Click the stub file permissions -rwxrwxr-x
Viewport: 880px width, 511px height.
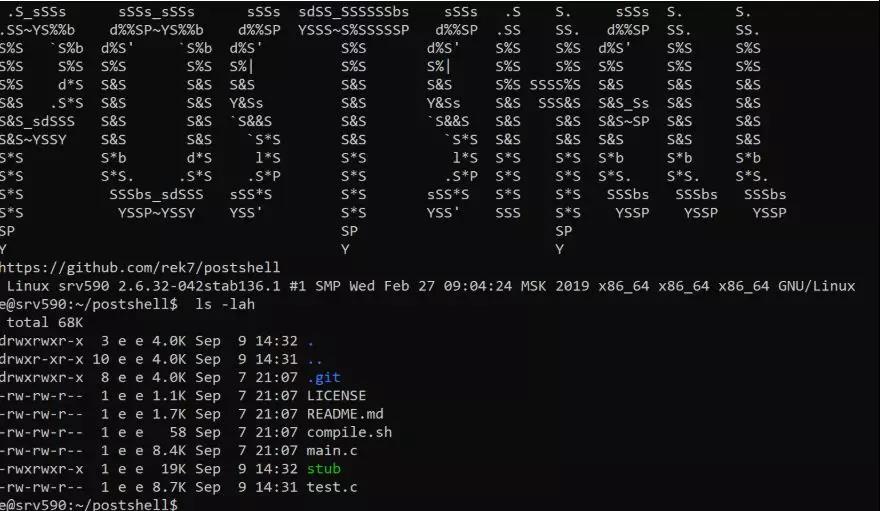coord(42,469)
